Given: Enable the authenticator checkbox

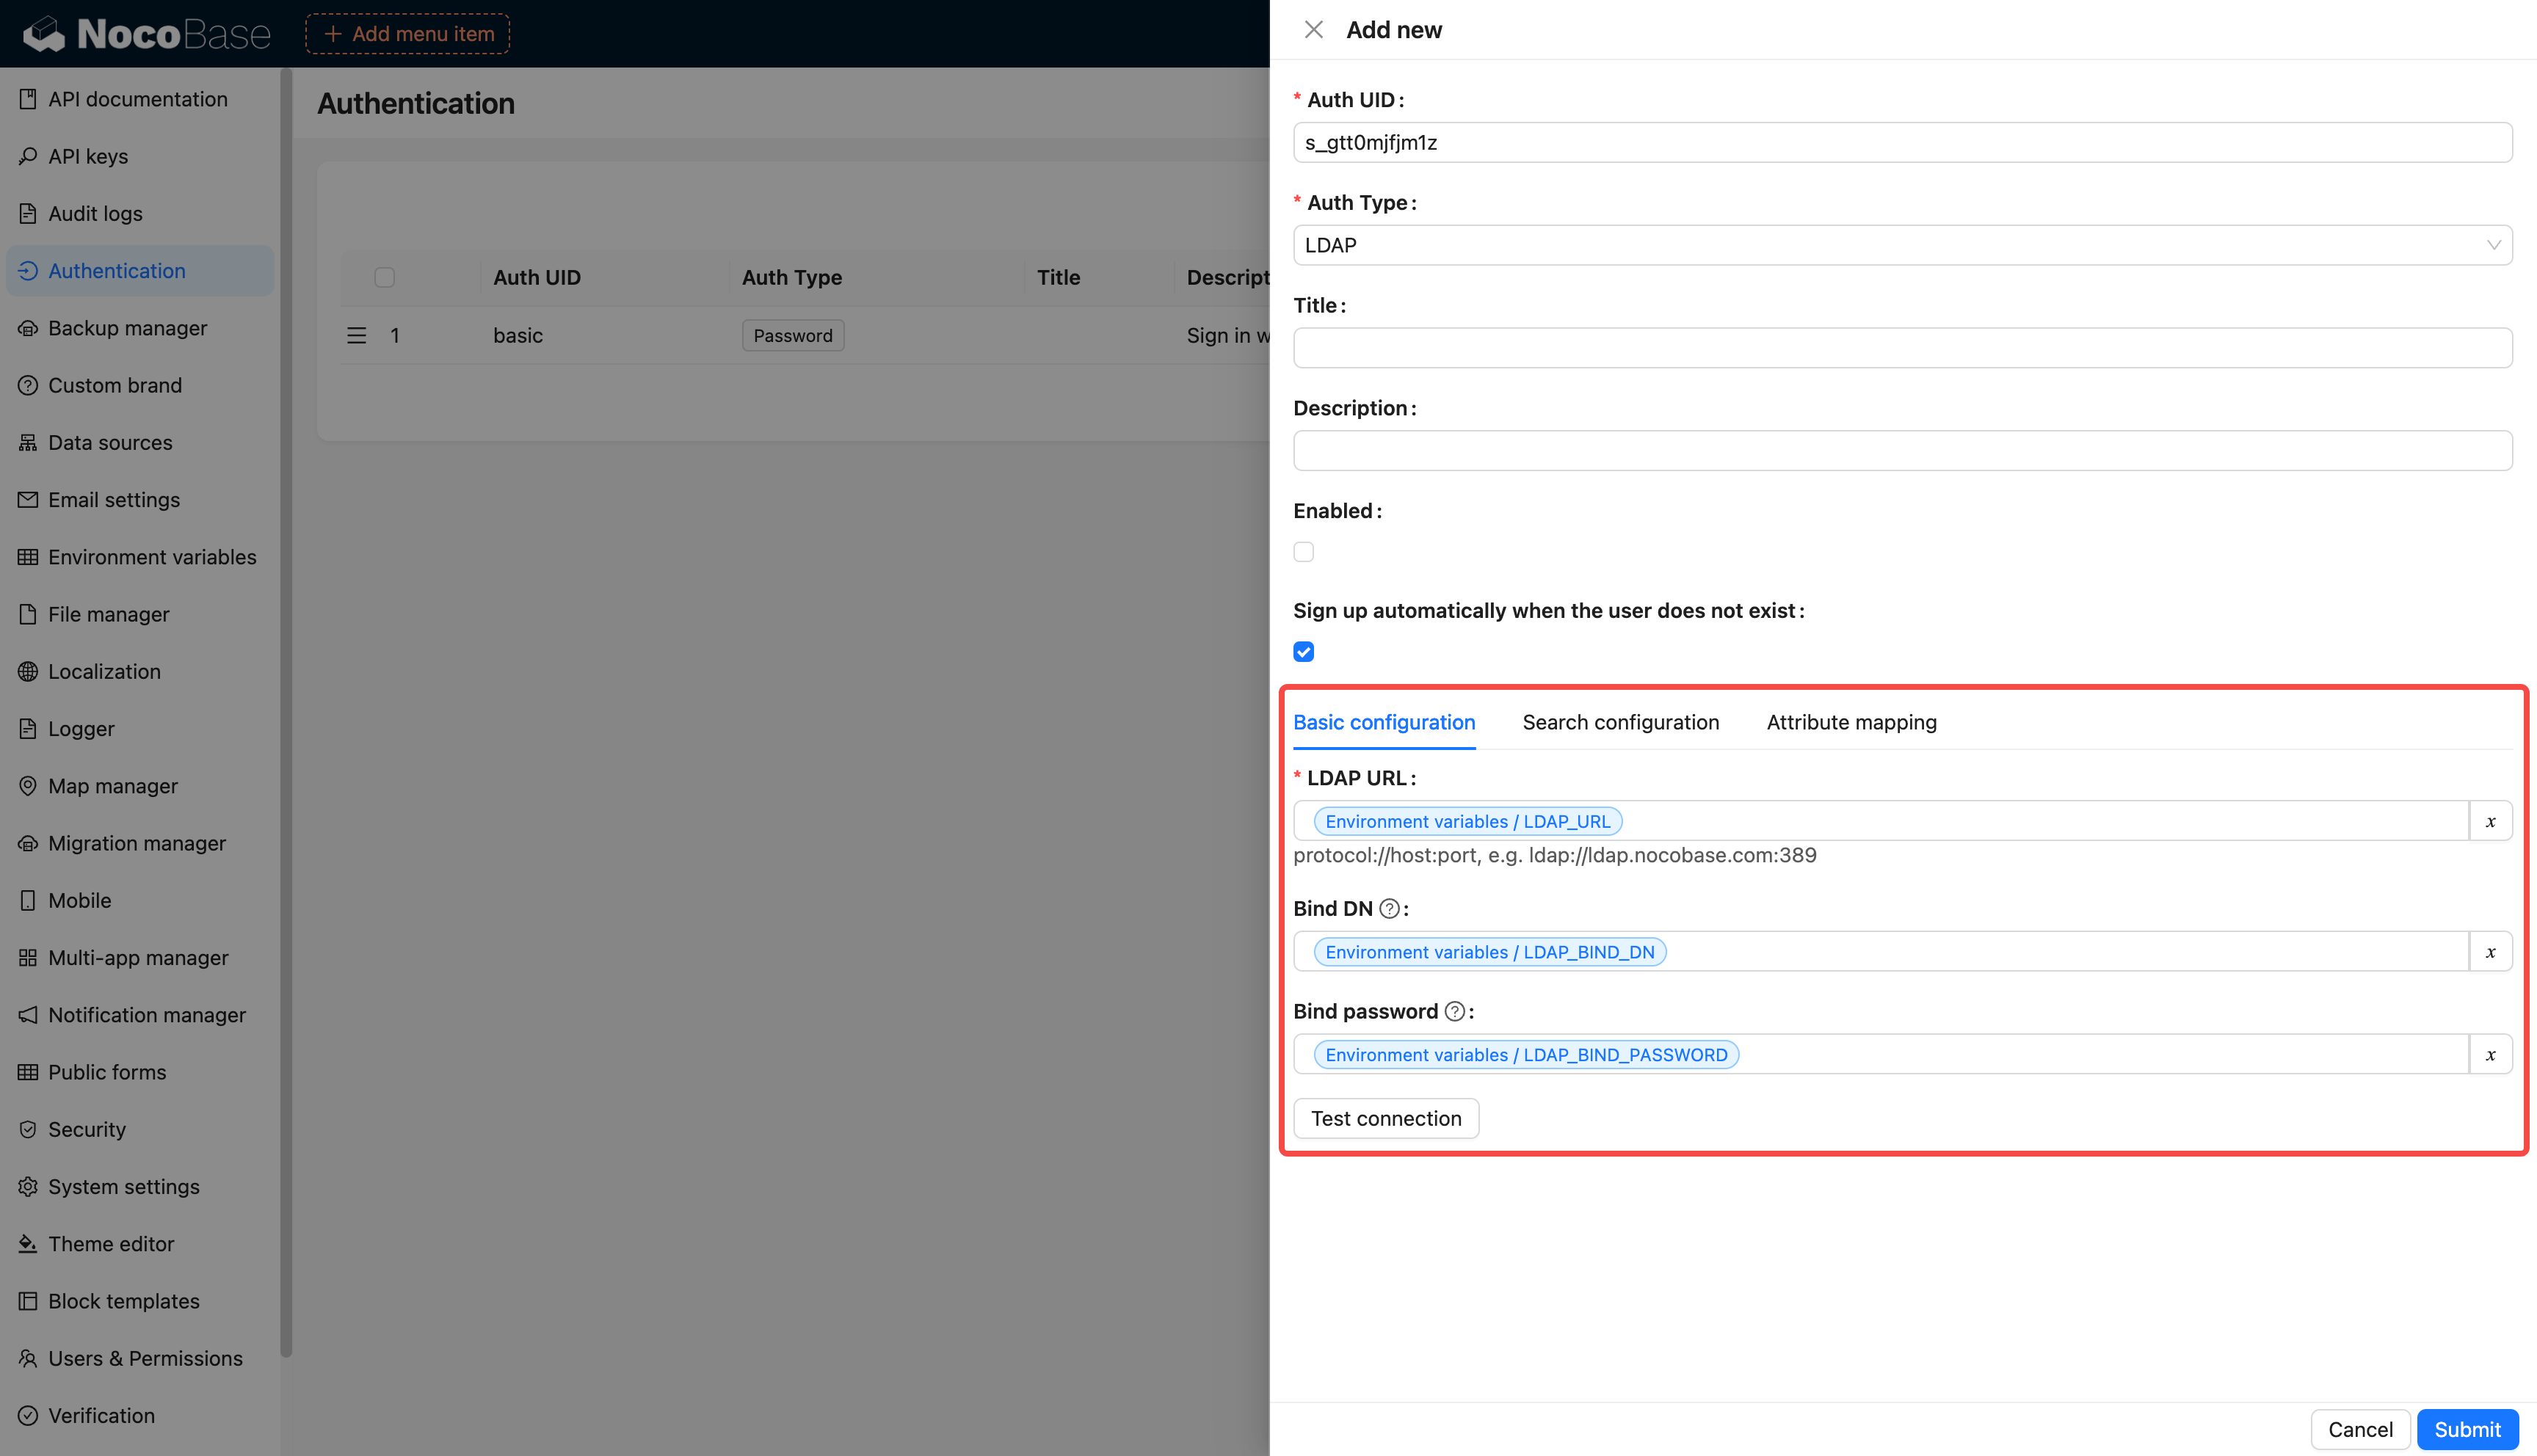Looking at the screenshot, I should click(x=1303, y=552).
